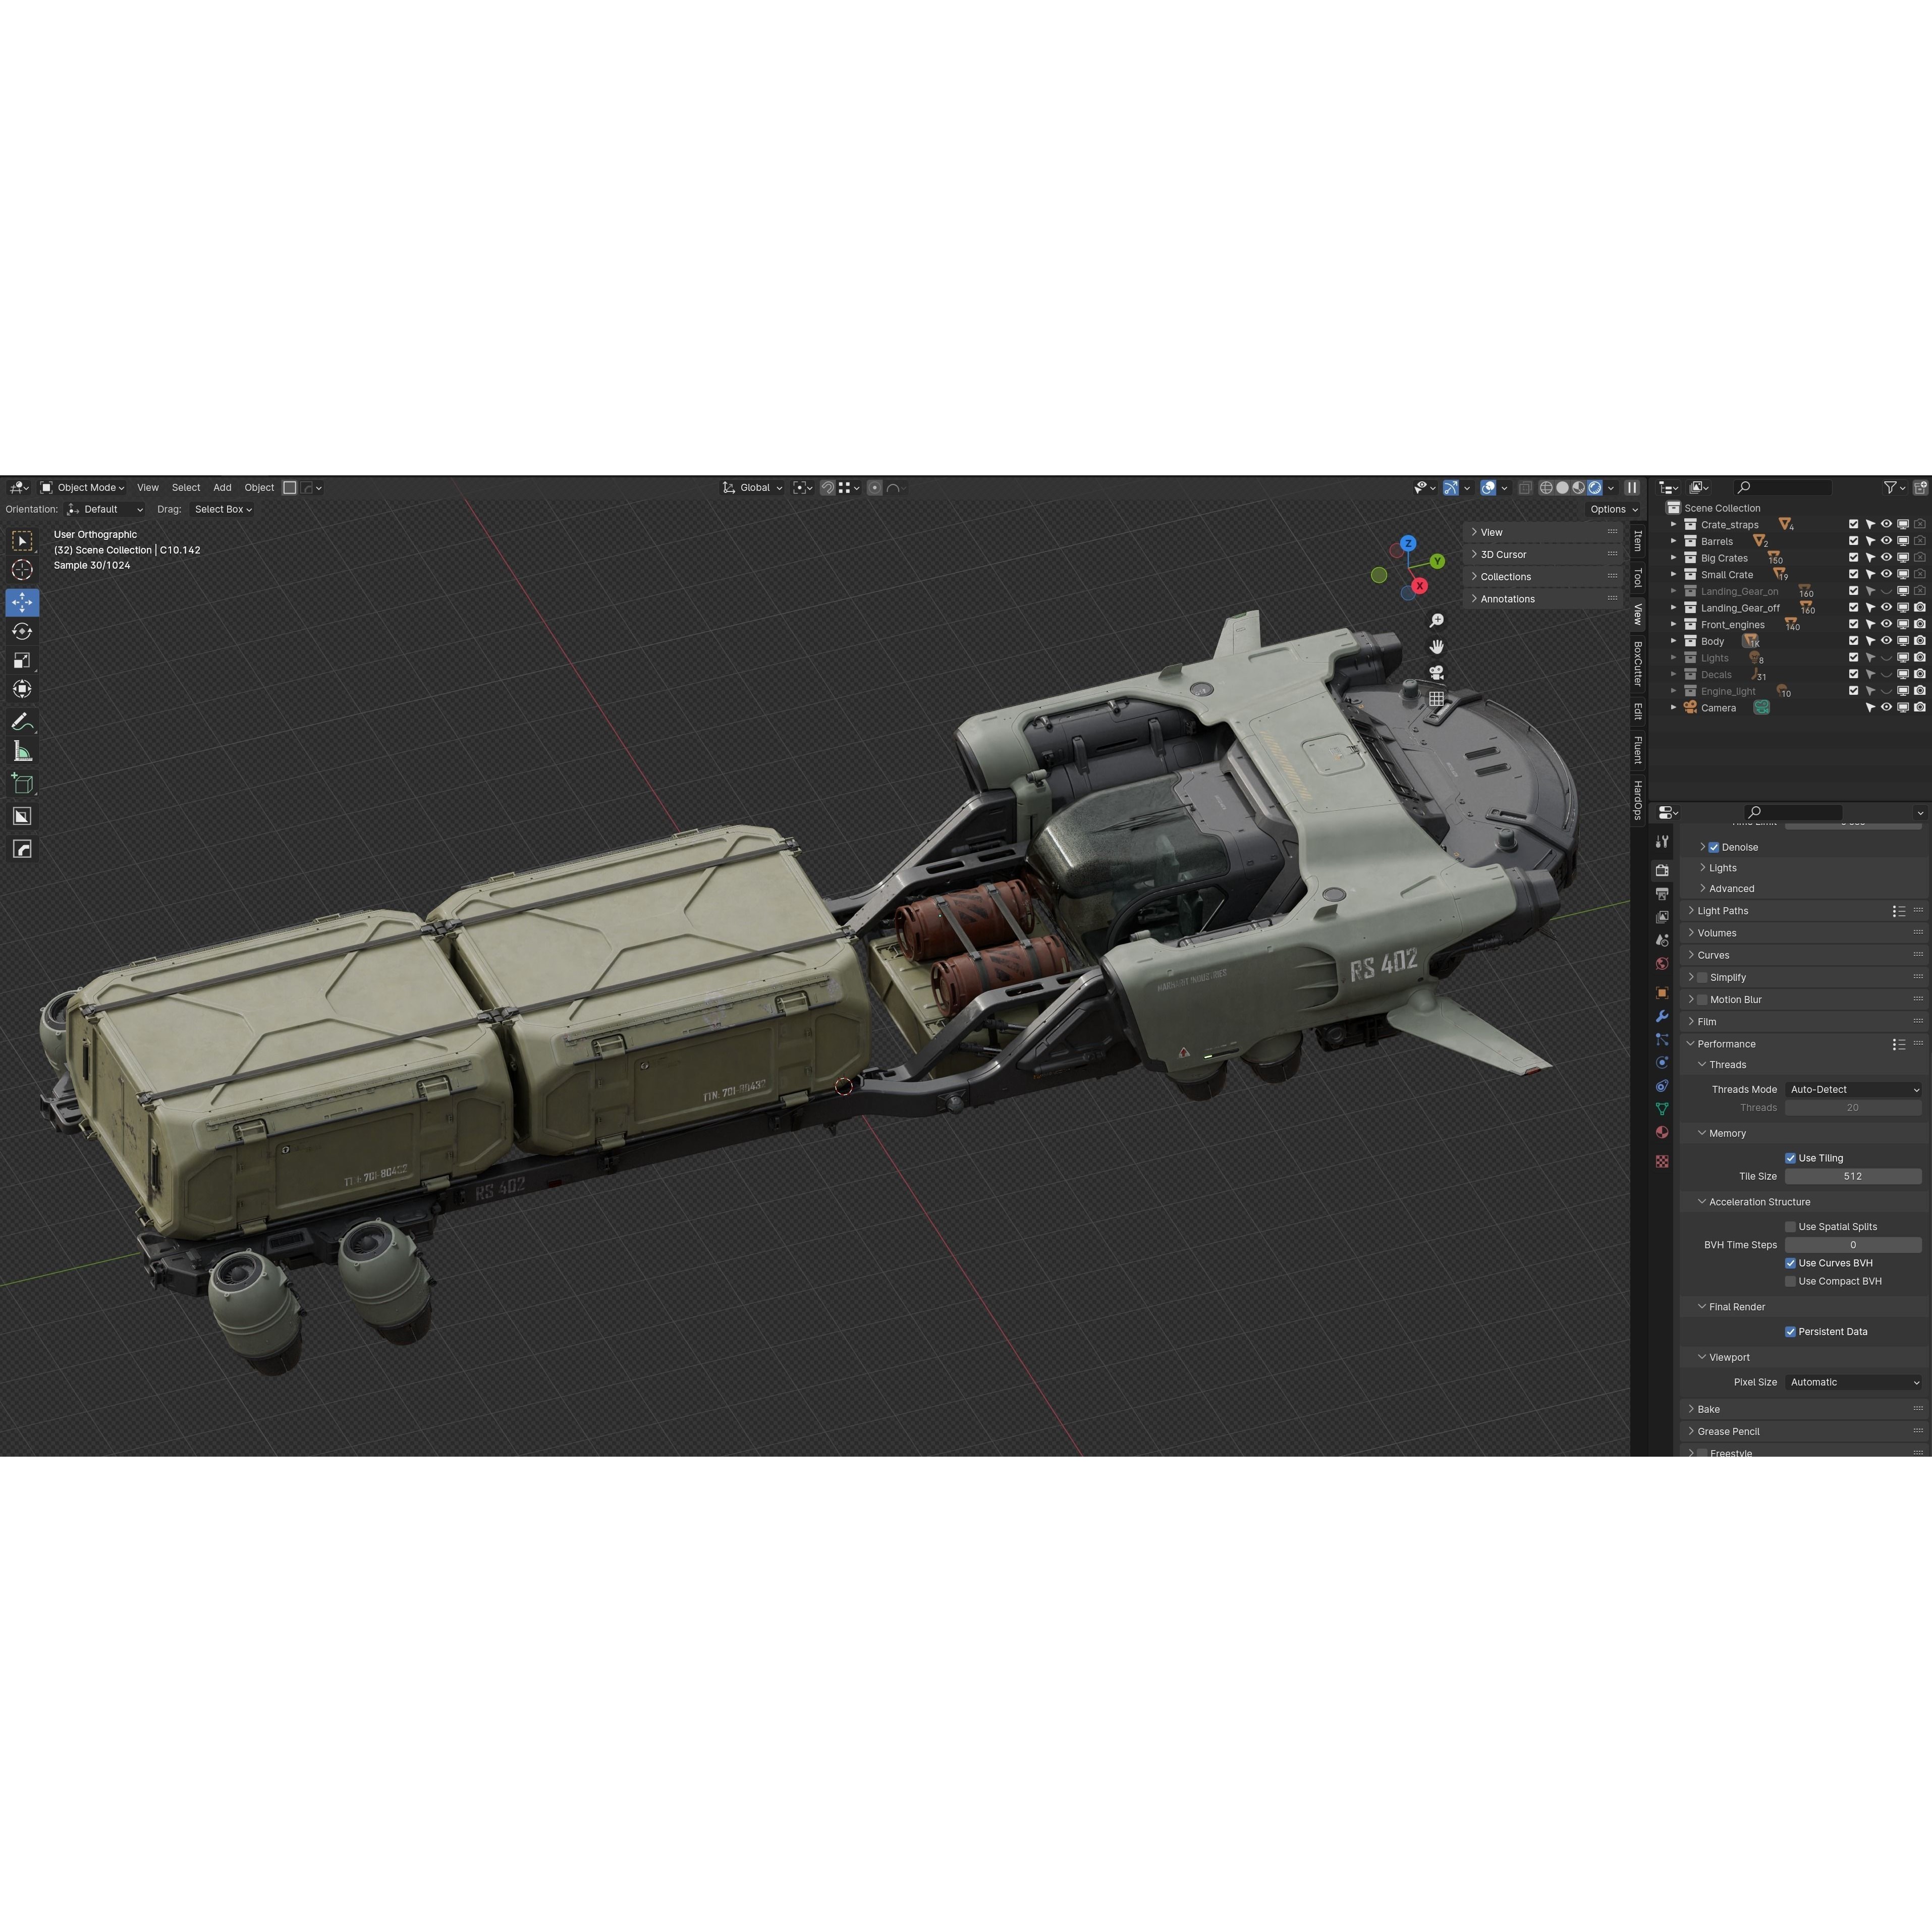
Task: Open the Output Properties printer tab
Action: pos(1662,894)
